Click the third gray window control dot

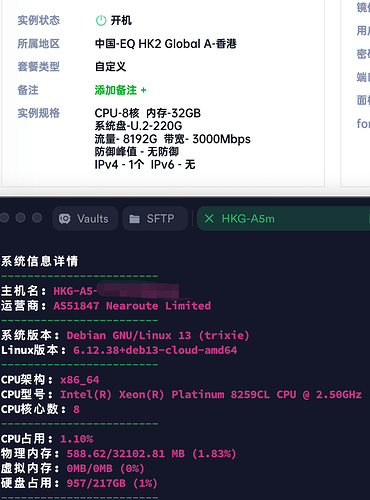37,218
